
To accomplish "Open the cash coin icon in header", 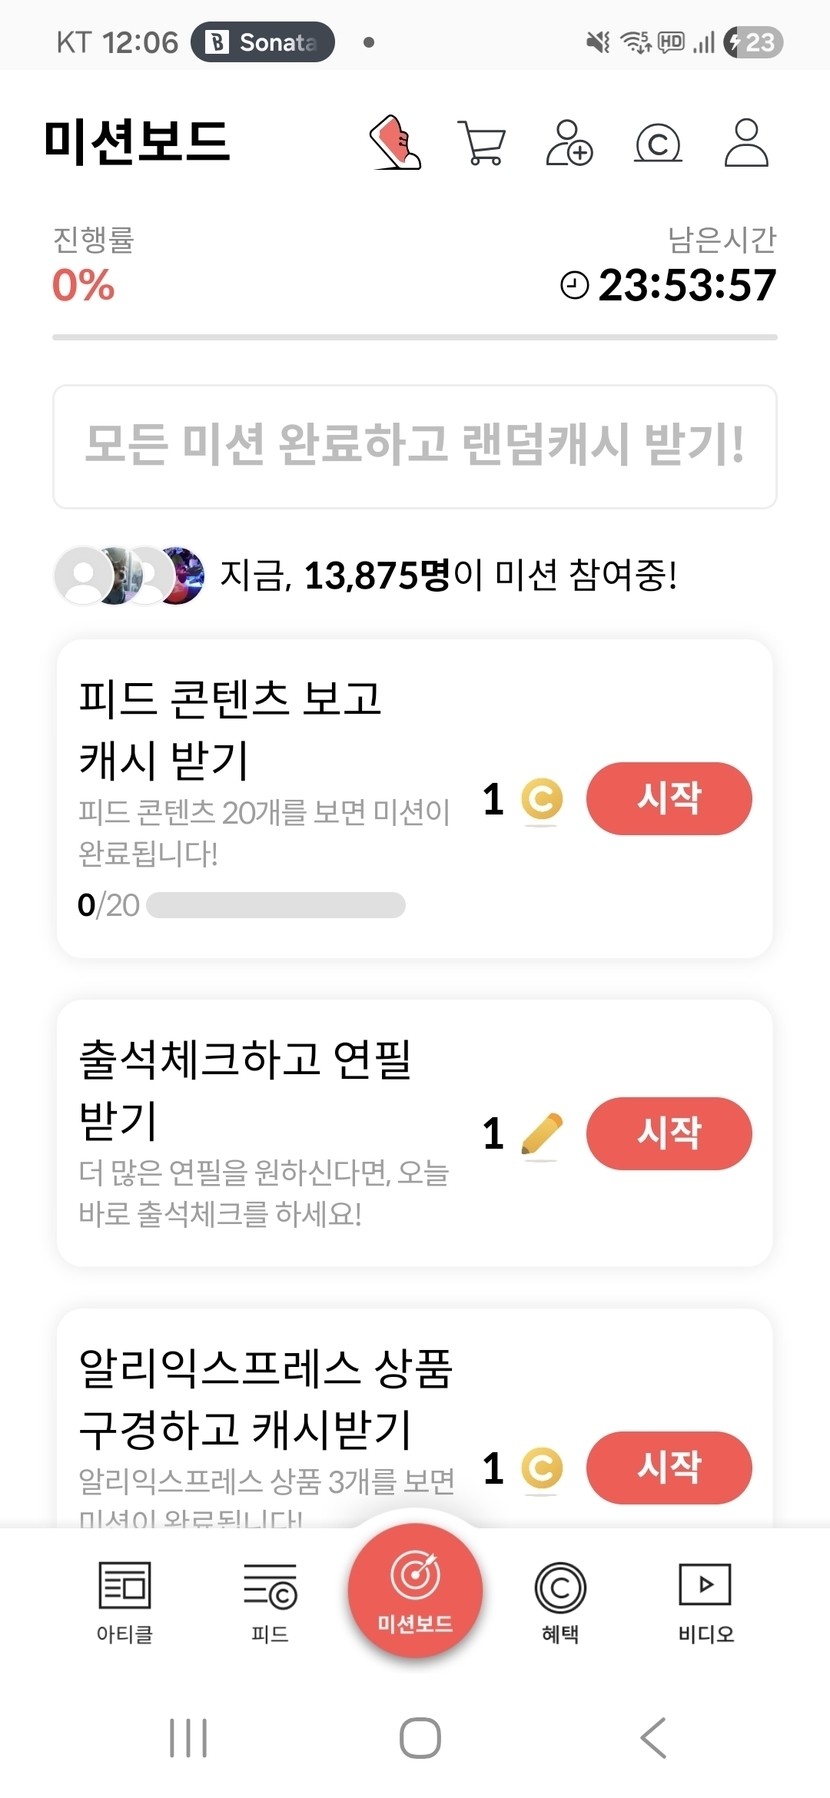I will click(x=658, y=144).
